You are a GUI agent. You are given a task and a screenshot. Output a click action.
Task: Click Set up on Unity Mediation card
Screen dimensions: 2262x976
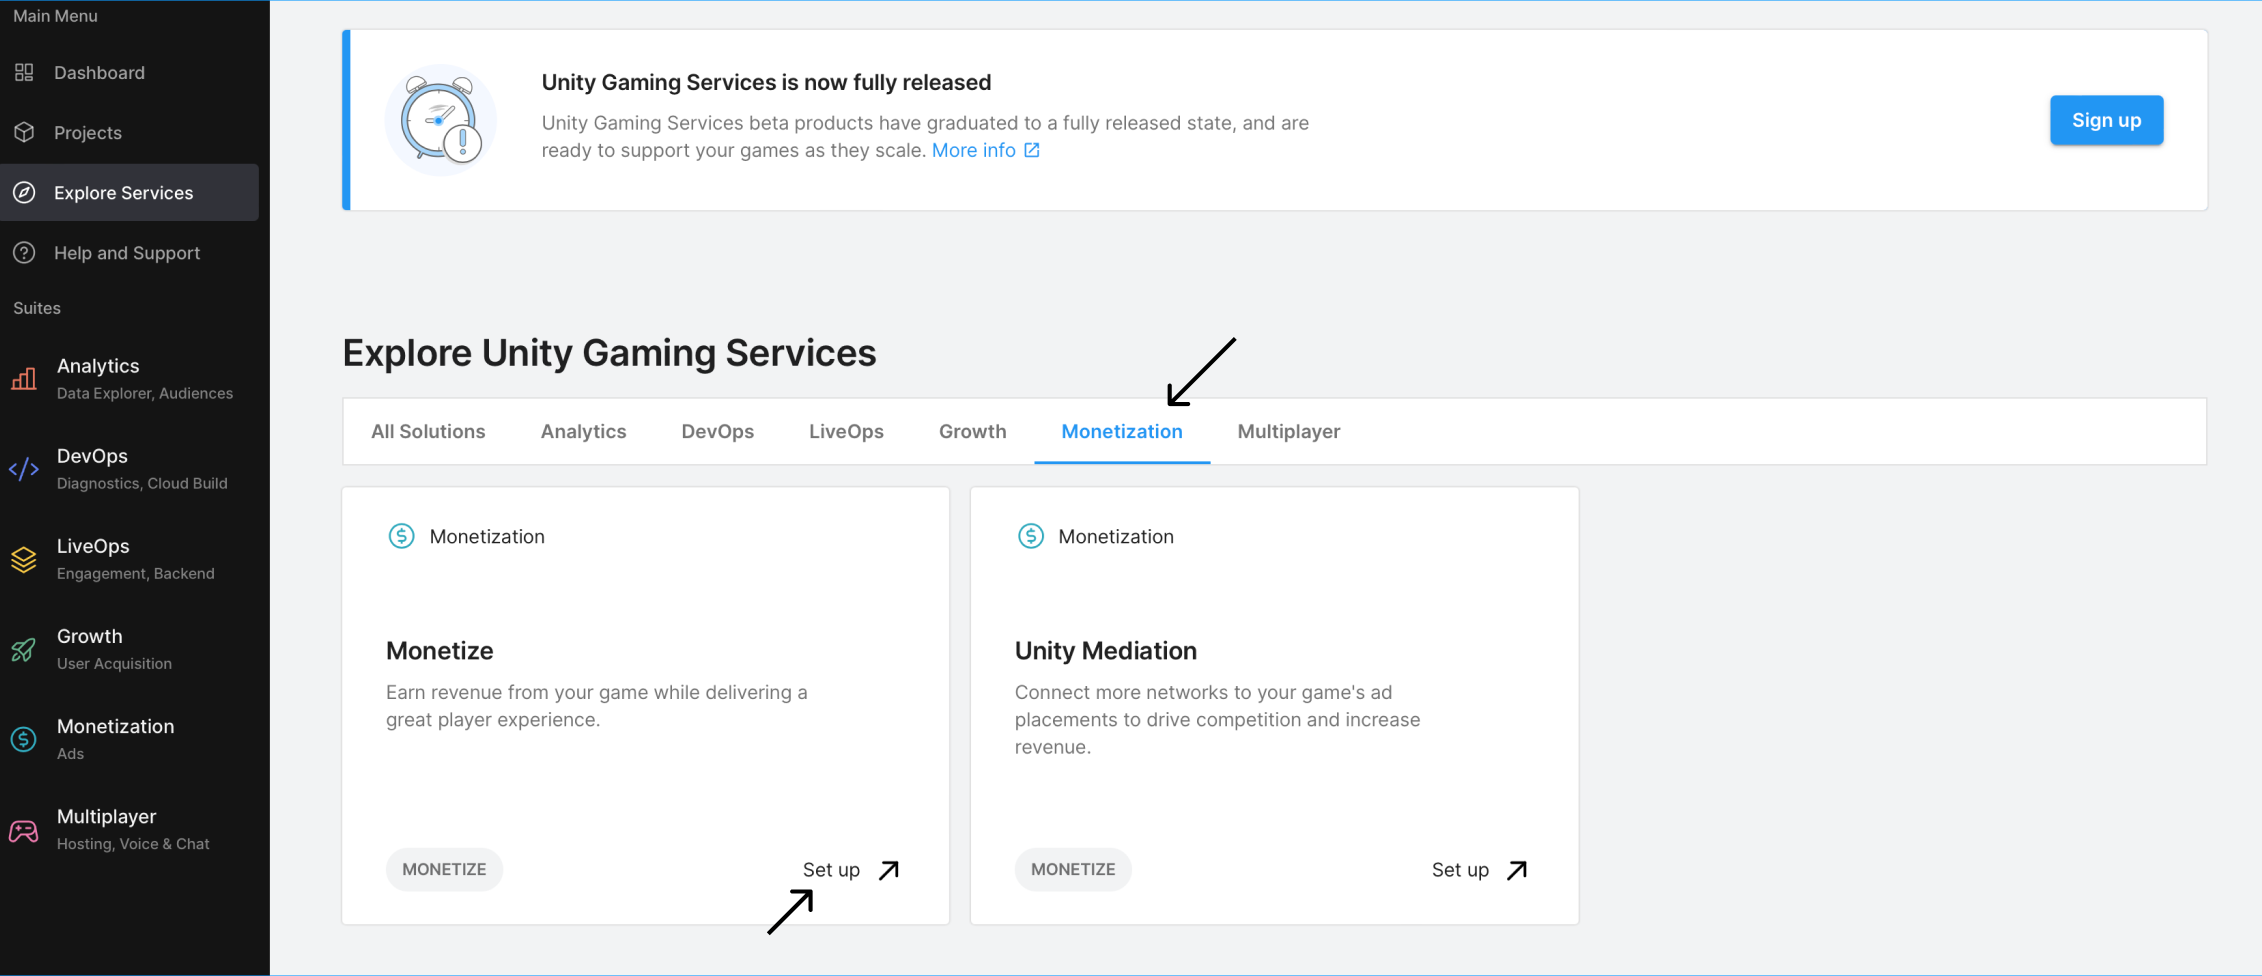pyautogui.click(x=1478, y=870)
